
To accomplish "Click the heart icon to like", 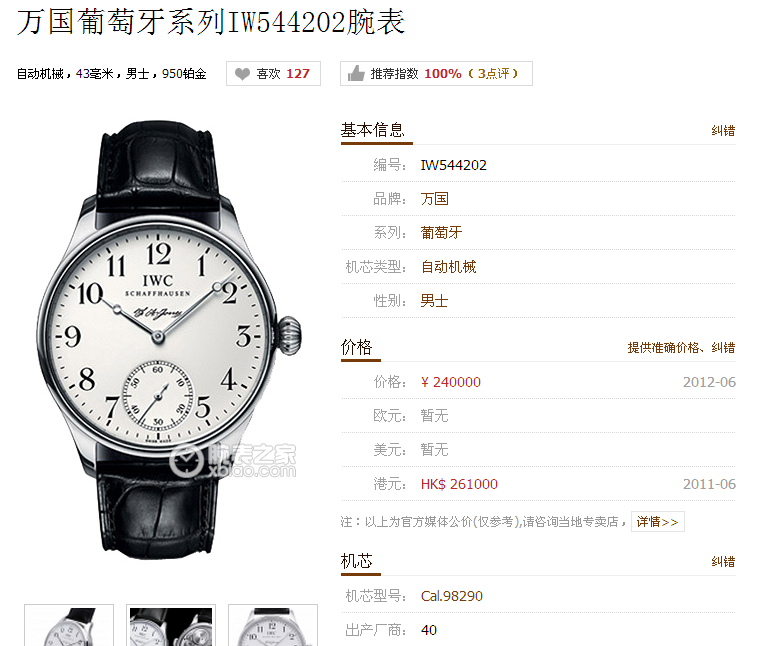I will point(242,74).
